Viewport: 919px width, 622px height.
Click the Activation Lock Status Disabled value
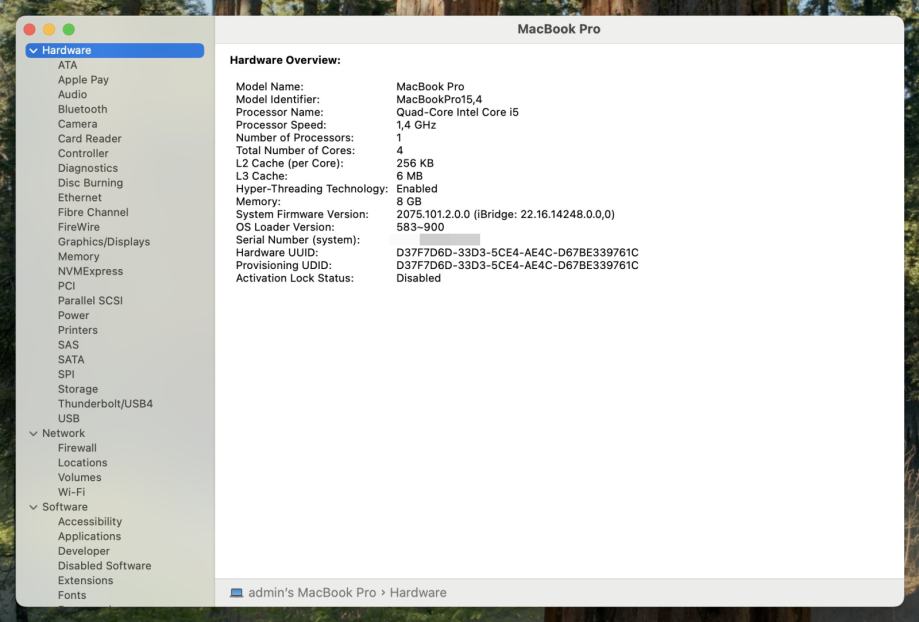(418, 278)
